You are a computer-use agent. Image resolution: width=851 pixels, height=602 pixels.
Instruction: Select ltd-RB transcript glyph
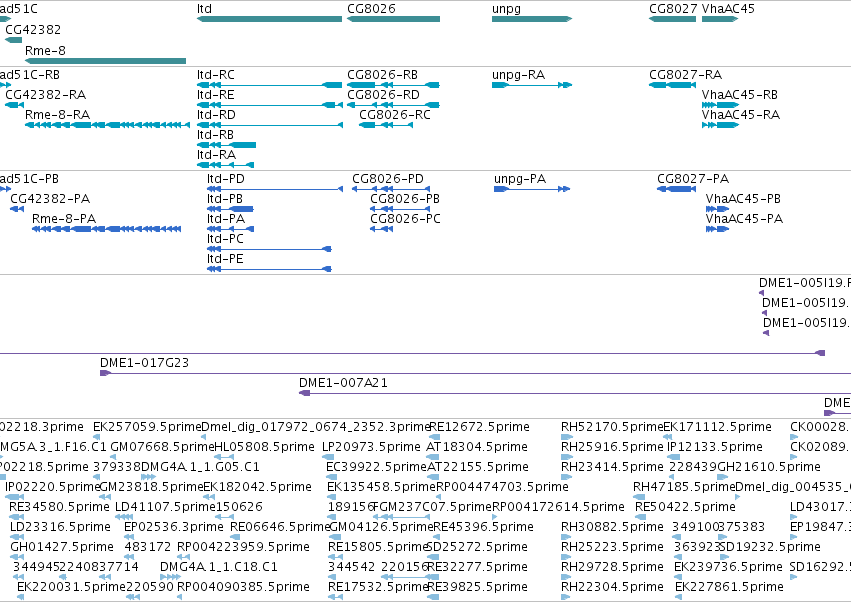226,145
